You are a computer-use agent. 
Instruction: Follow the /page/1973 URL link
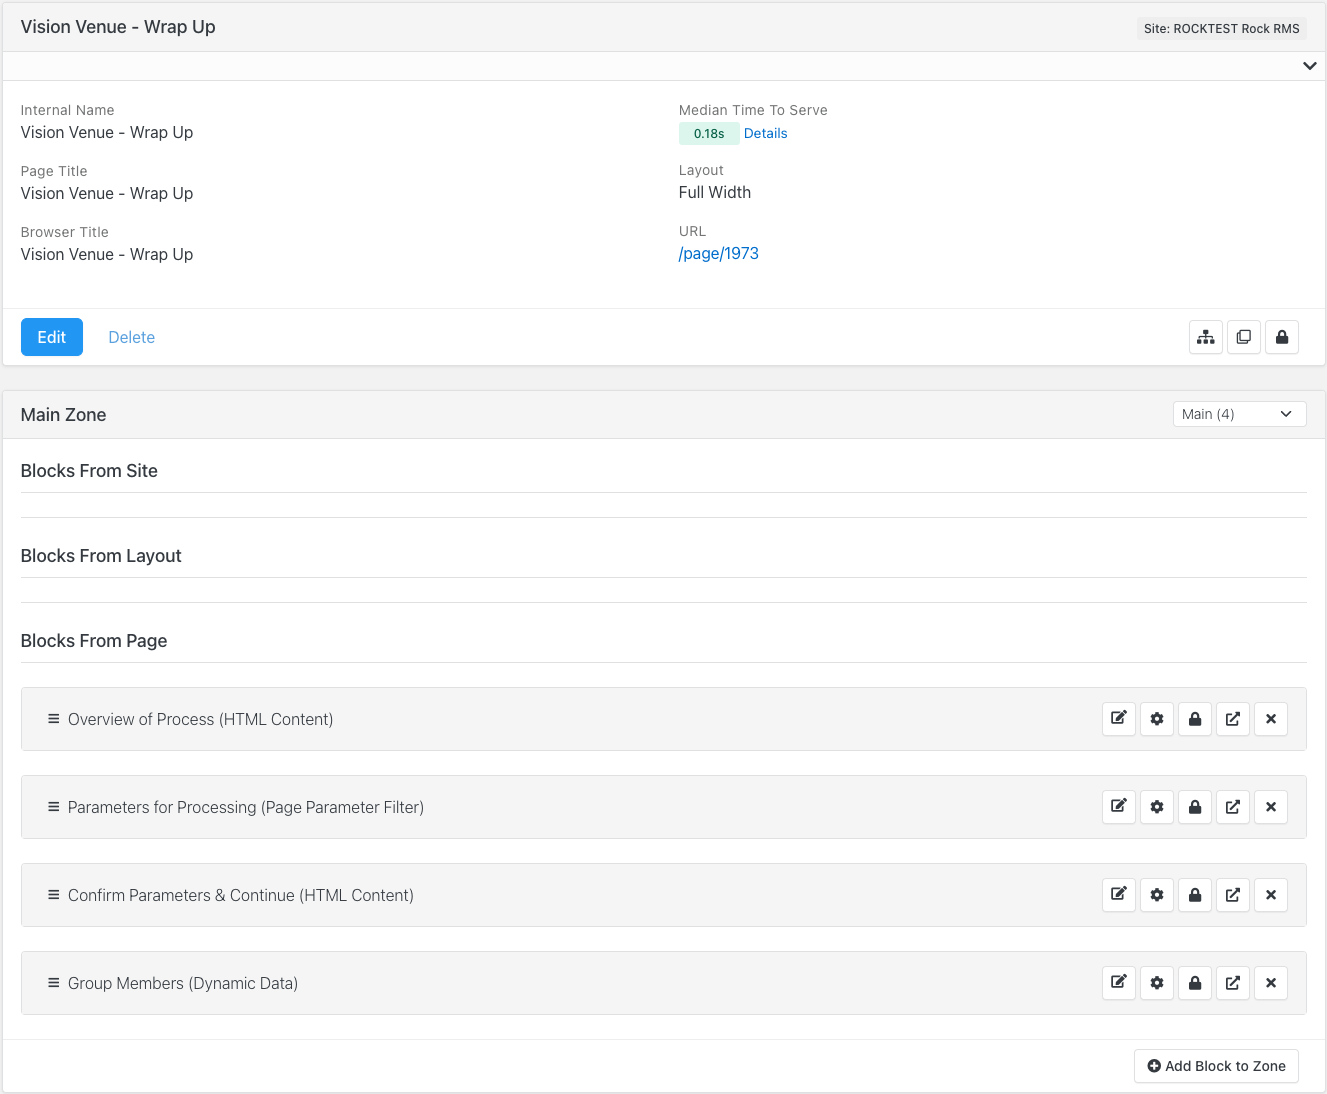click(x=719, y=254)
